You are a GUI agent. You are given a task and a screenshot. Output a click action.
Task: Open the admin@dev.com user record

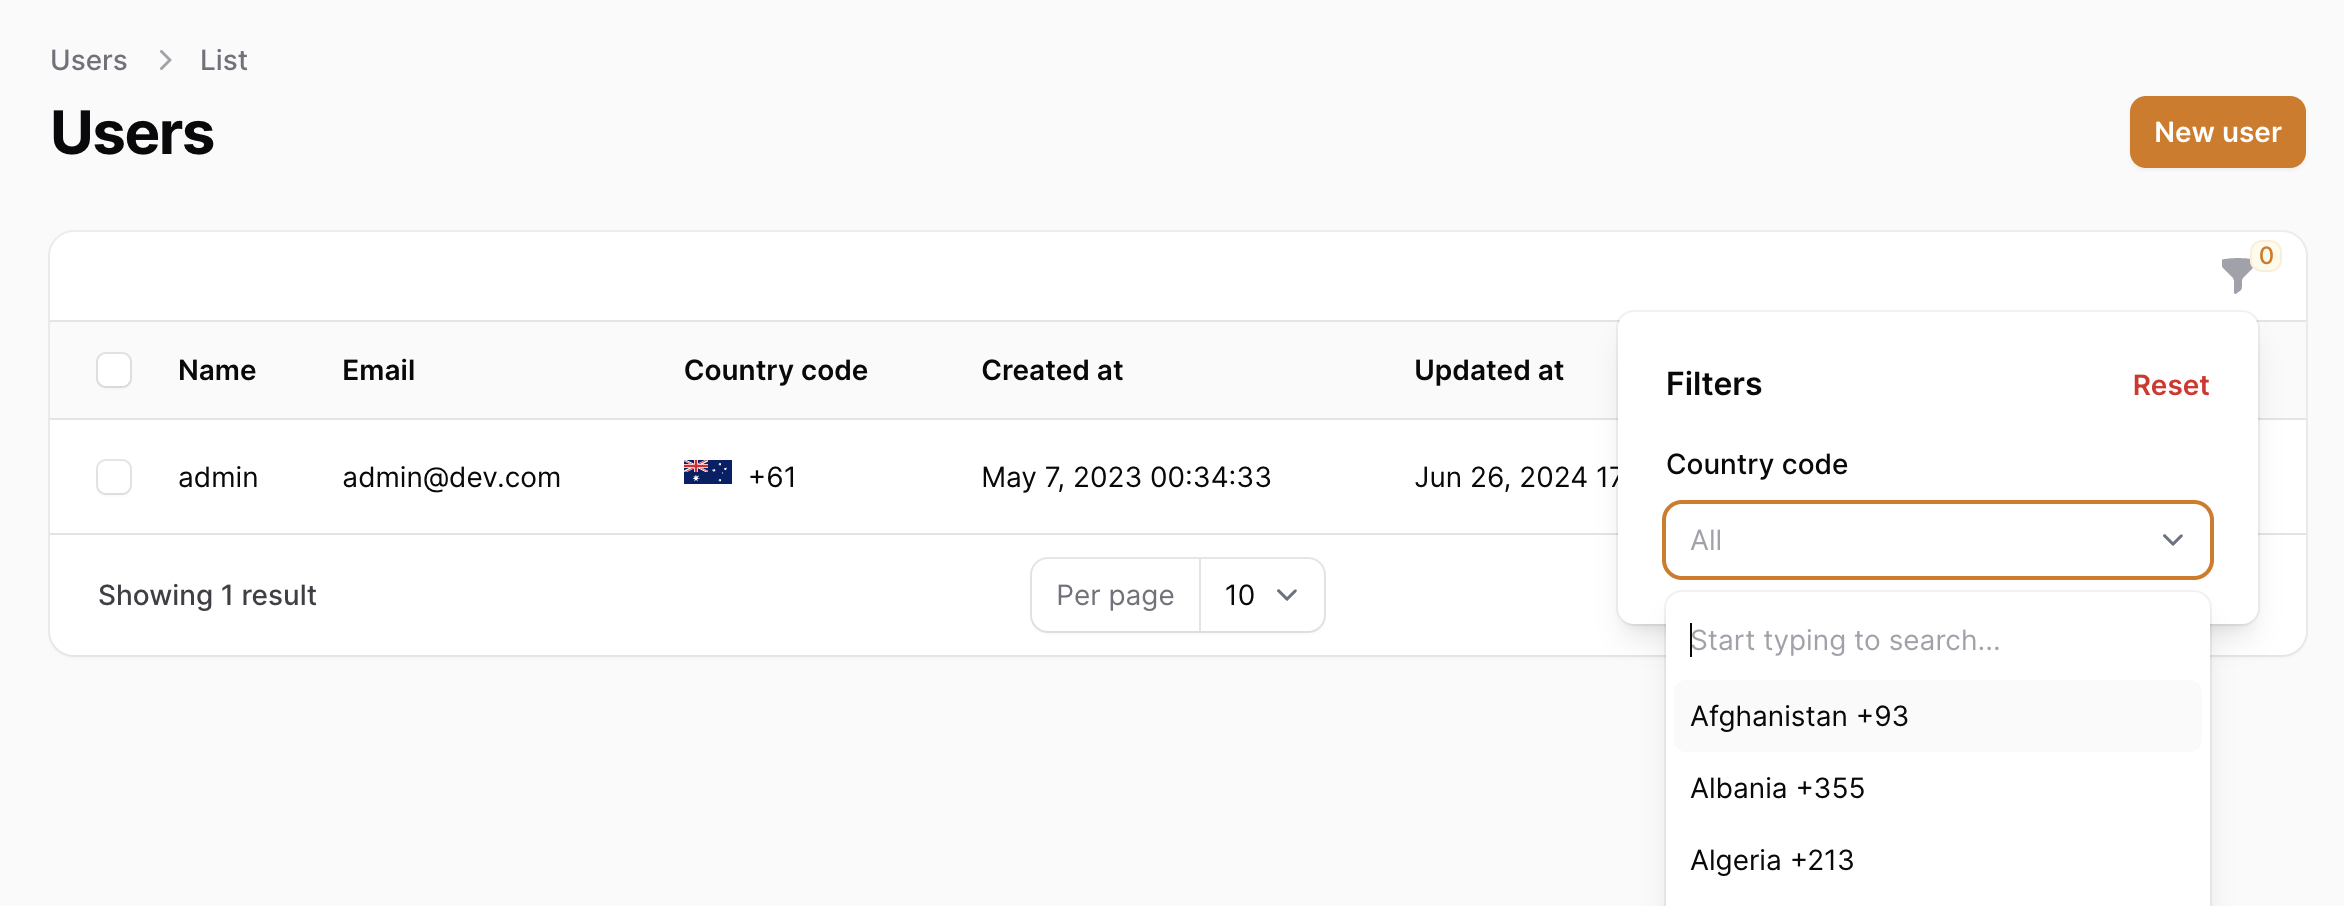(x=451, y=477)
